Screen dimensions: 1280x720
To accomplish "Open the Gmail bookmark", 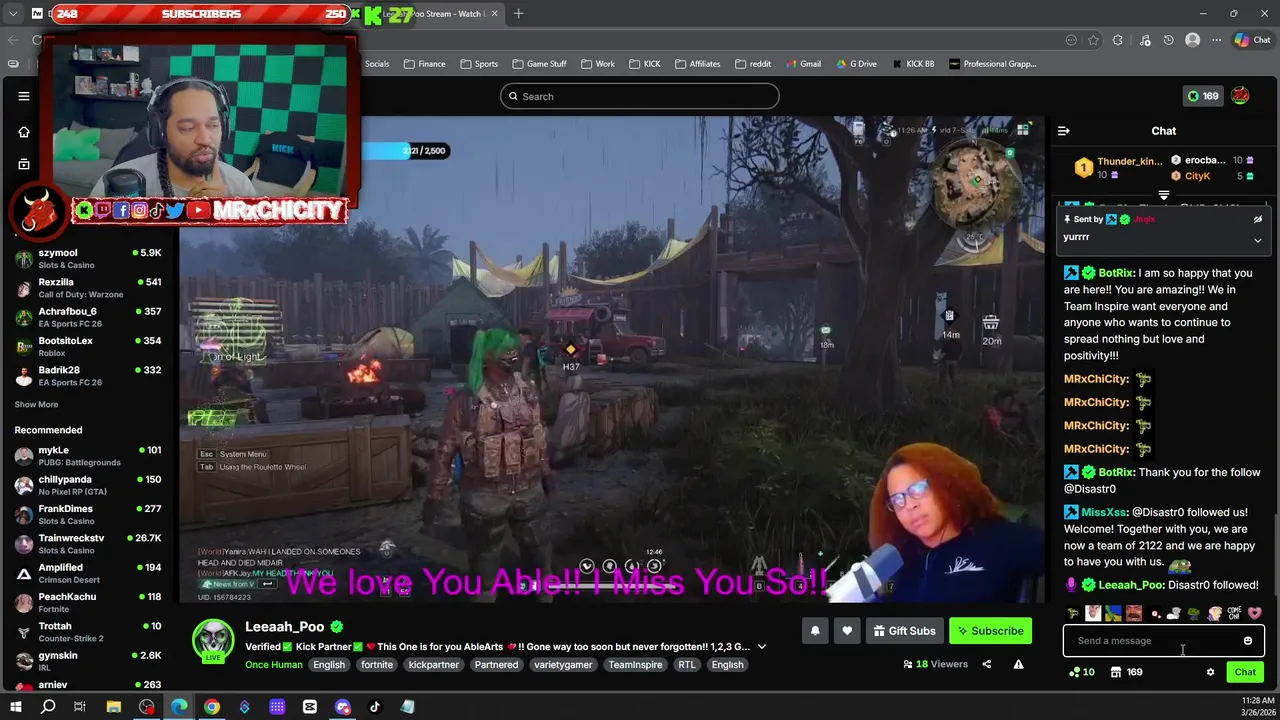I will (803, 64).
